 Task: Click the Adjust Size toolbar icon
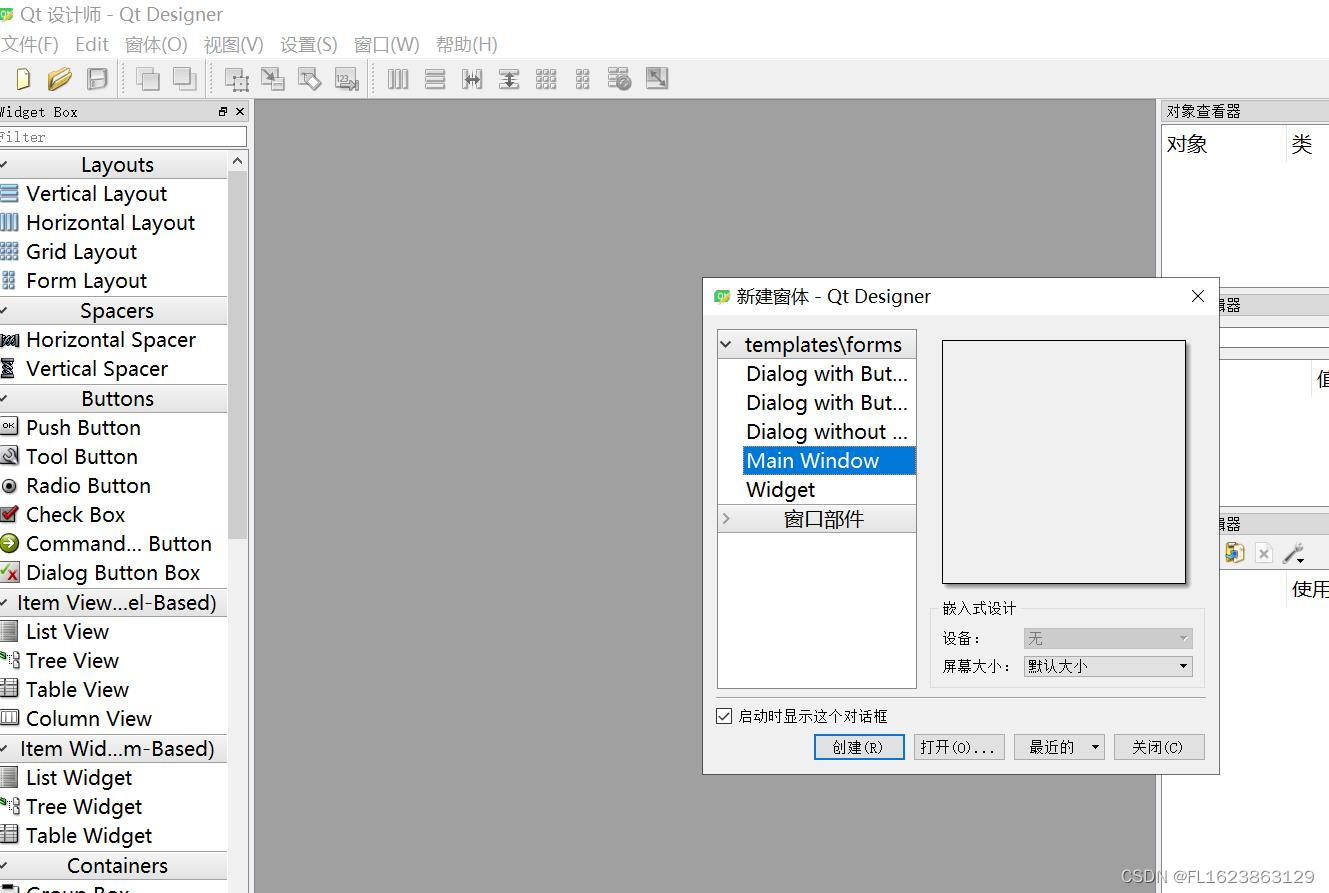click(x=657, y=79)
